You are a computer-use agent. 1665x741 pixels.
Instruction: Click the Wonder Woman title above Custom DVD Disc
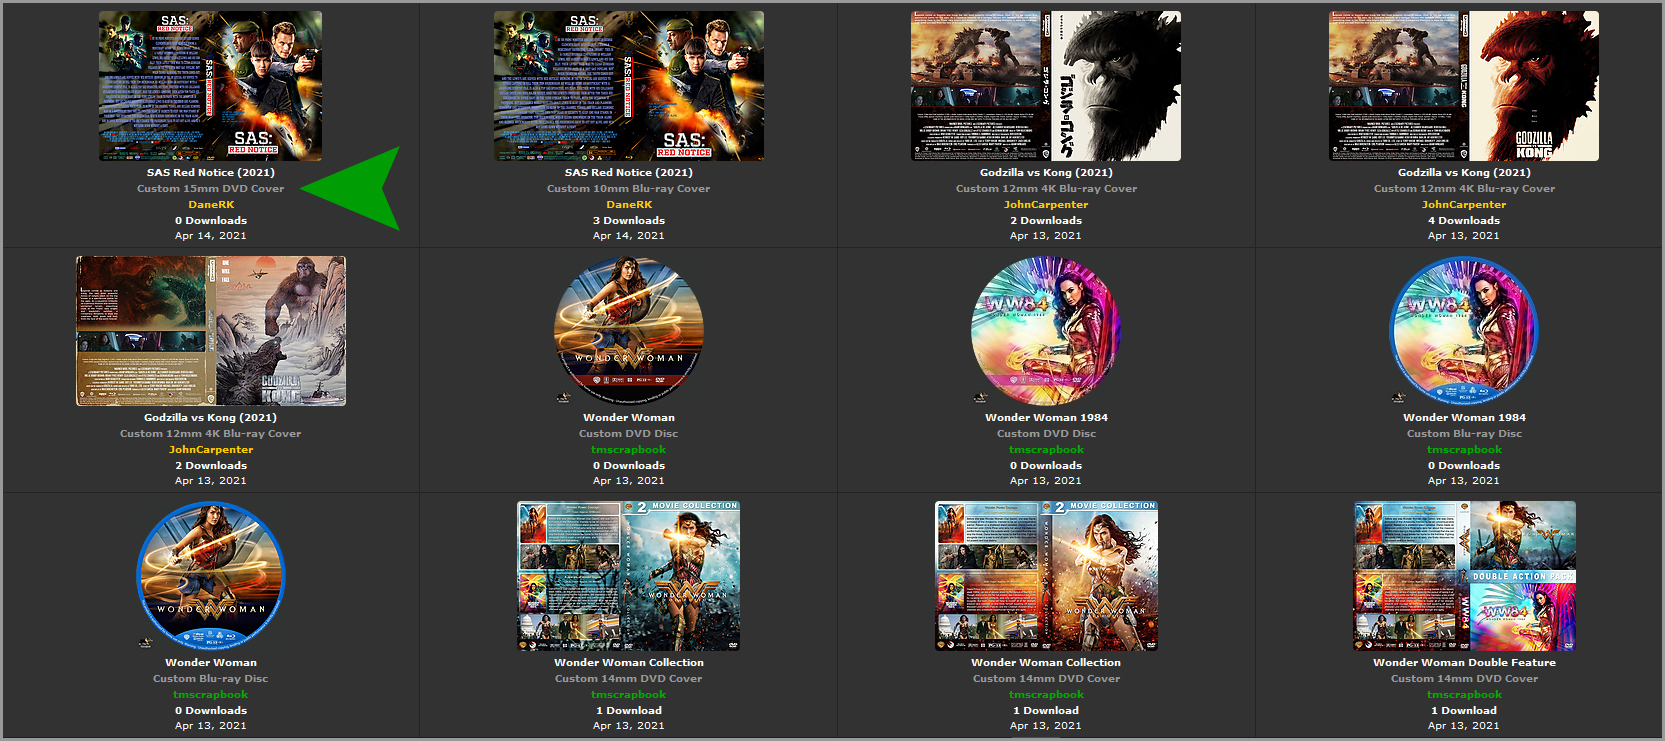628,417
